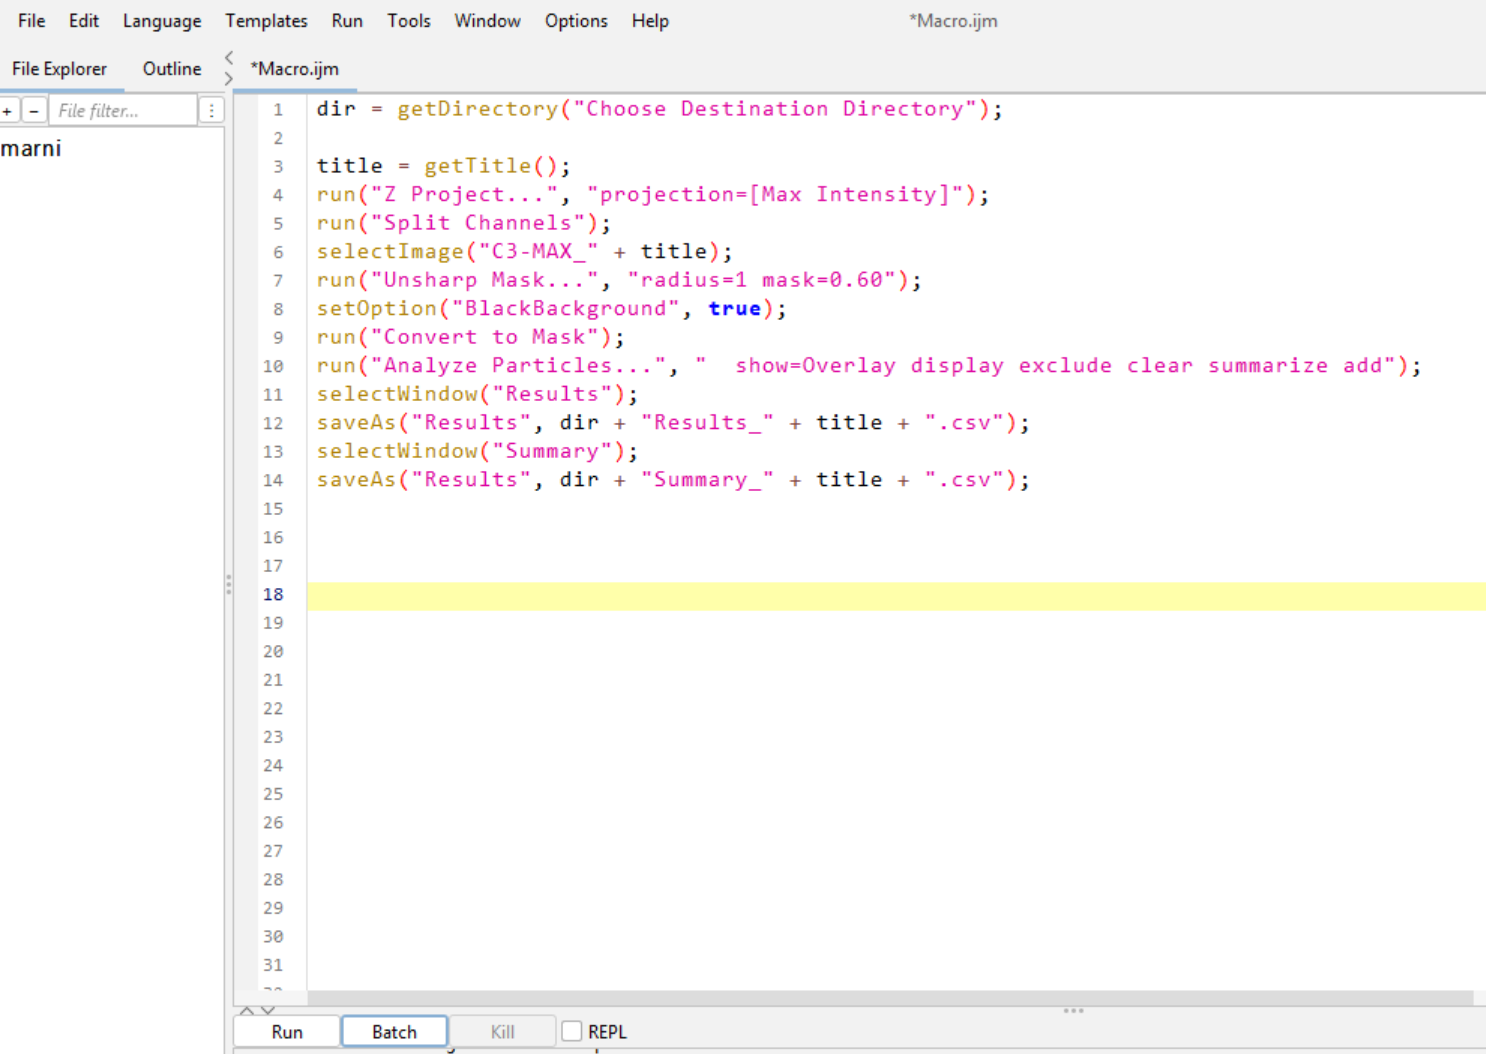
Task: Open the Language menu
Action: tap(162, 21)
